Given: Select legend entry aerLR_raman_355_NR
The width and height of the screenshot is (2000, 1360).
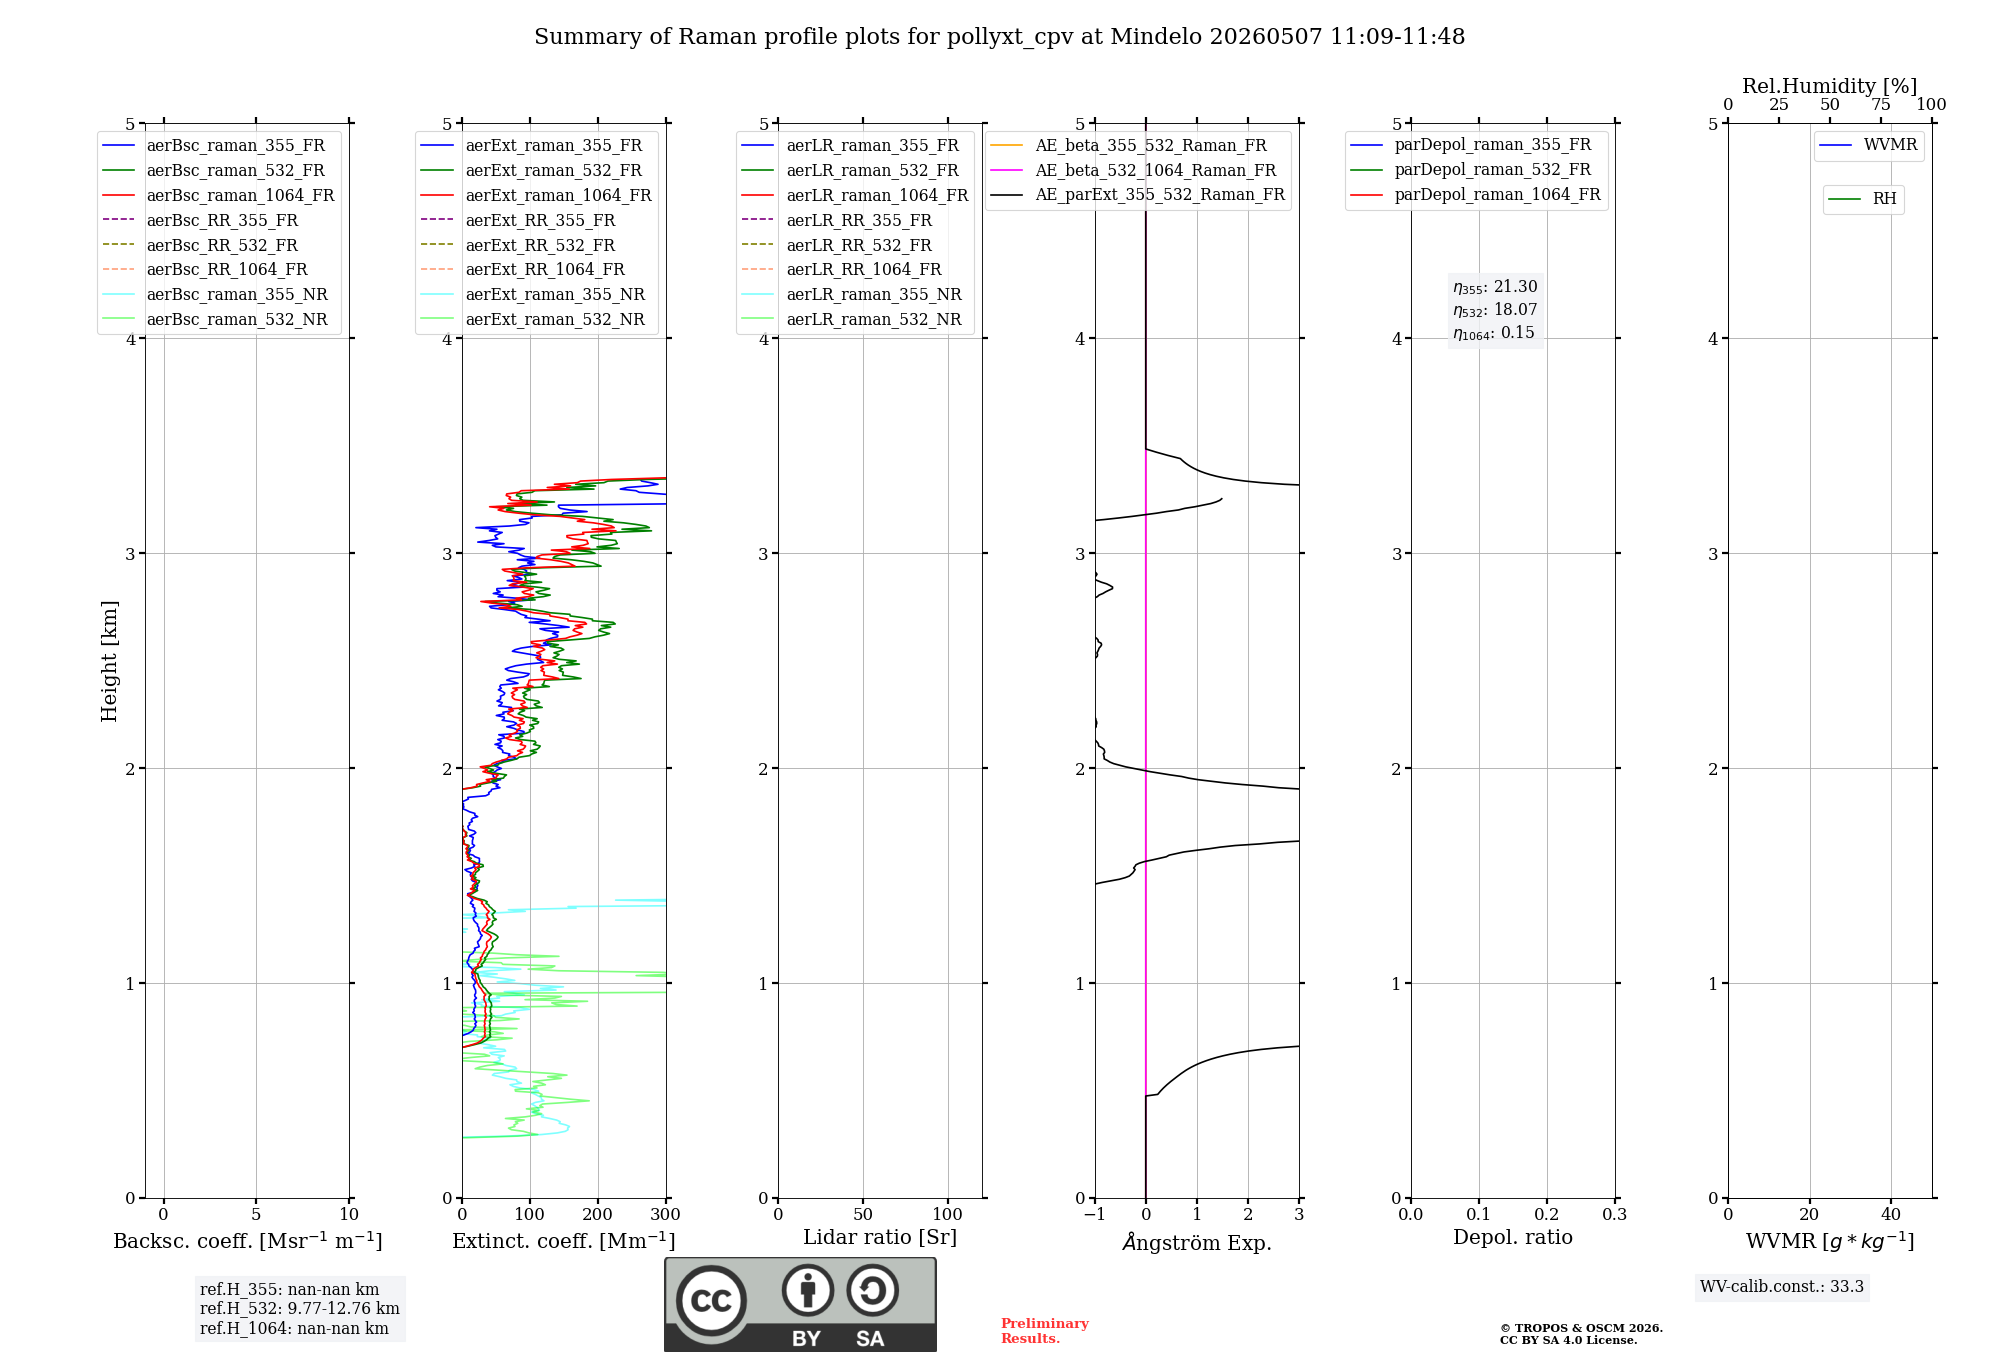Looking at the screenshot, I should click(852, 295).
